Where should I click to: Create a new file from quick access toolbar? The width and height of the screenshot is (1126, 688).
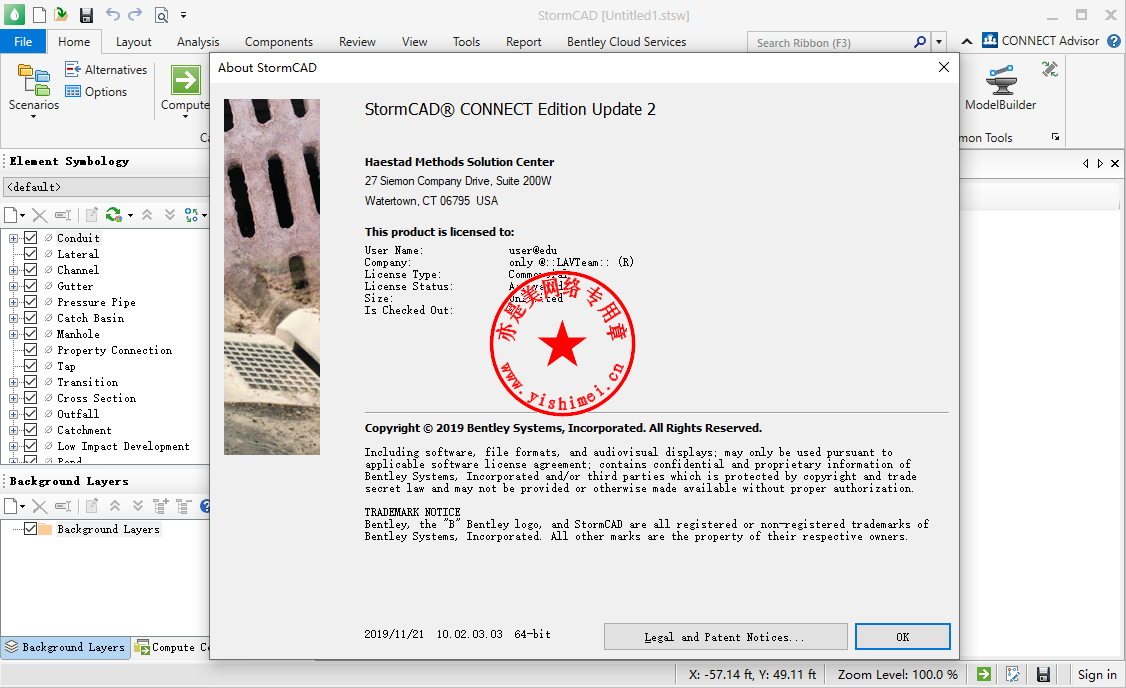[39, 14]
